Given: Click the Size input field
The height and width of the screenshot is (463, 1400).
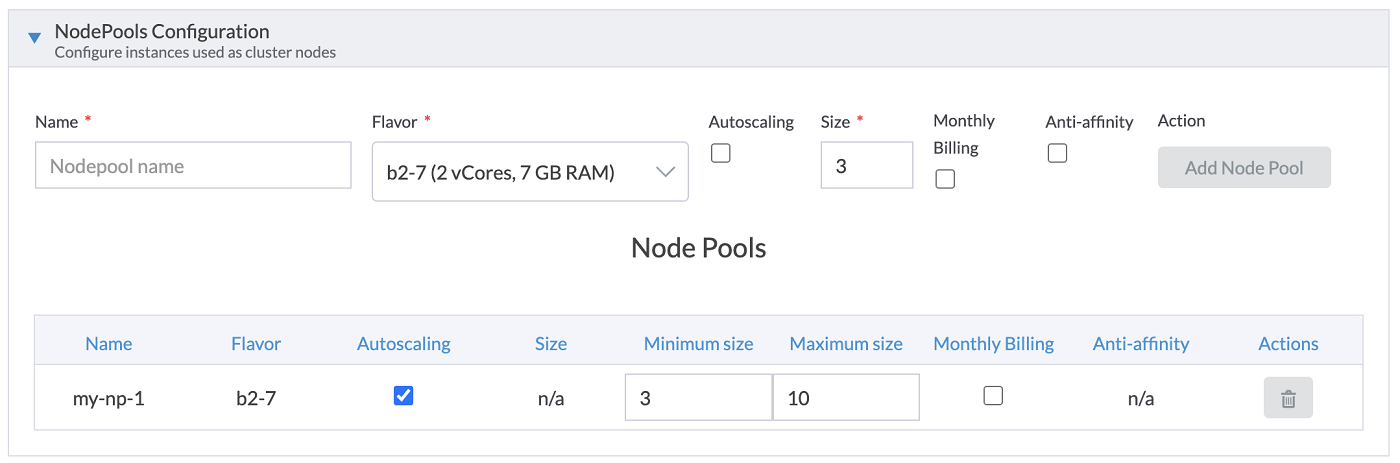Looking at the screenshot, I should tap(866, 166).
